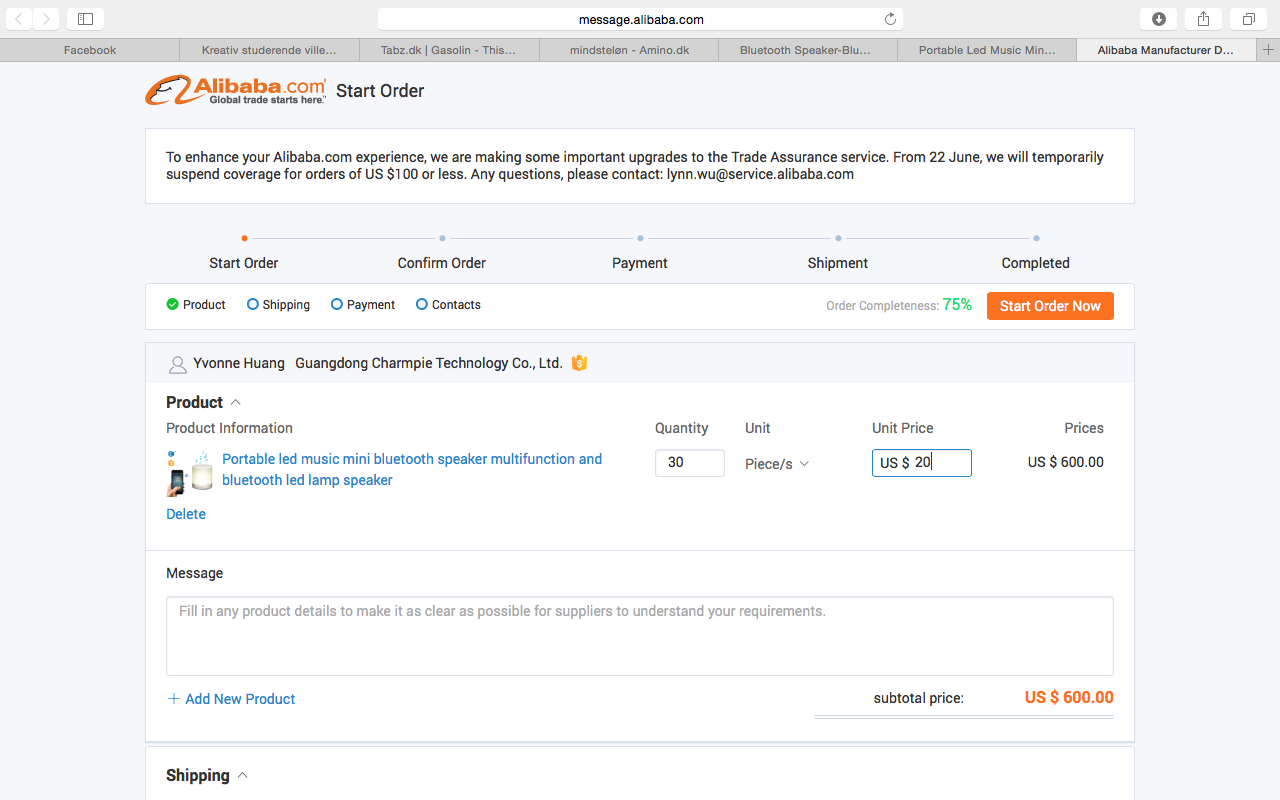The width and height of the screenshot is (1280, 800).
Task: Click into the Message text area
Action: (x=640, y=636)
